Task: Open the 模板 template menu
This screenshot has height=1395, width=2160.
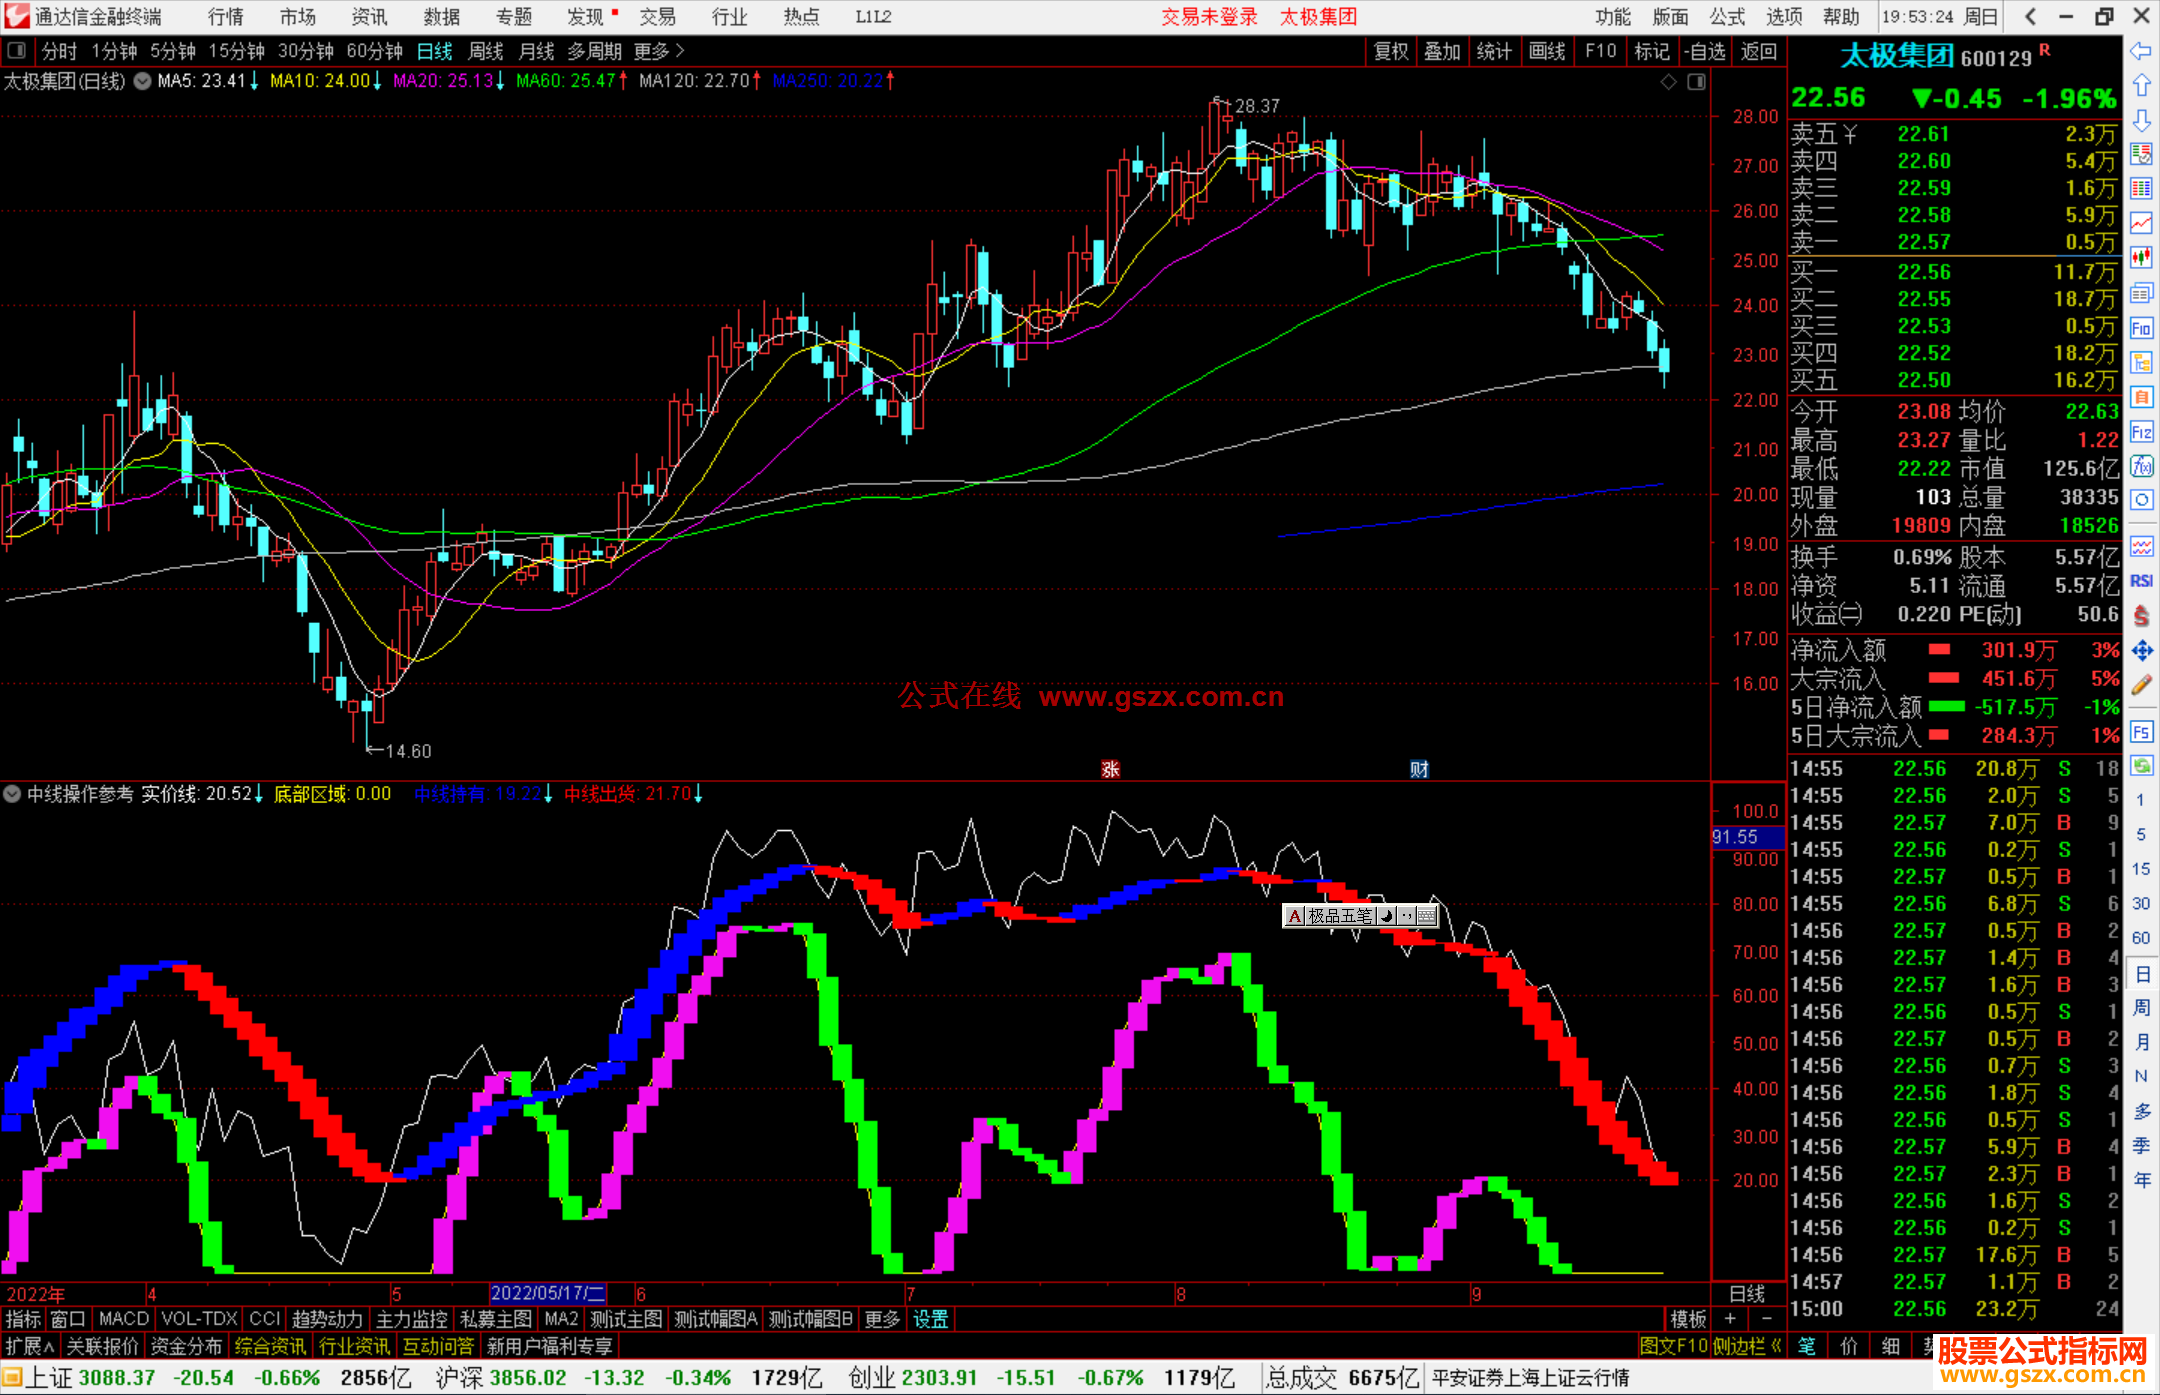Action: 1688,1319
